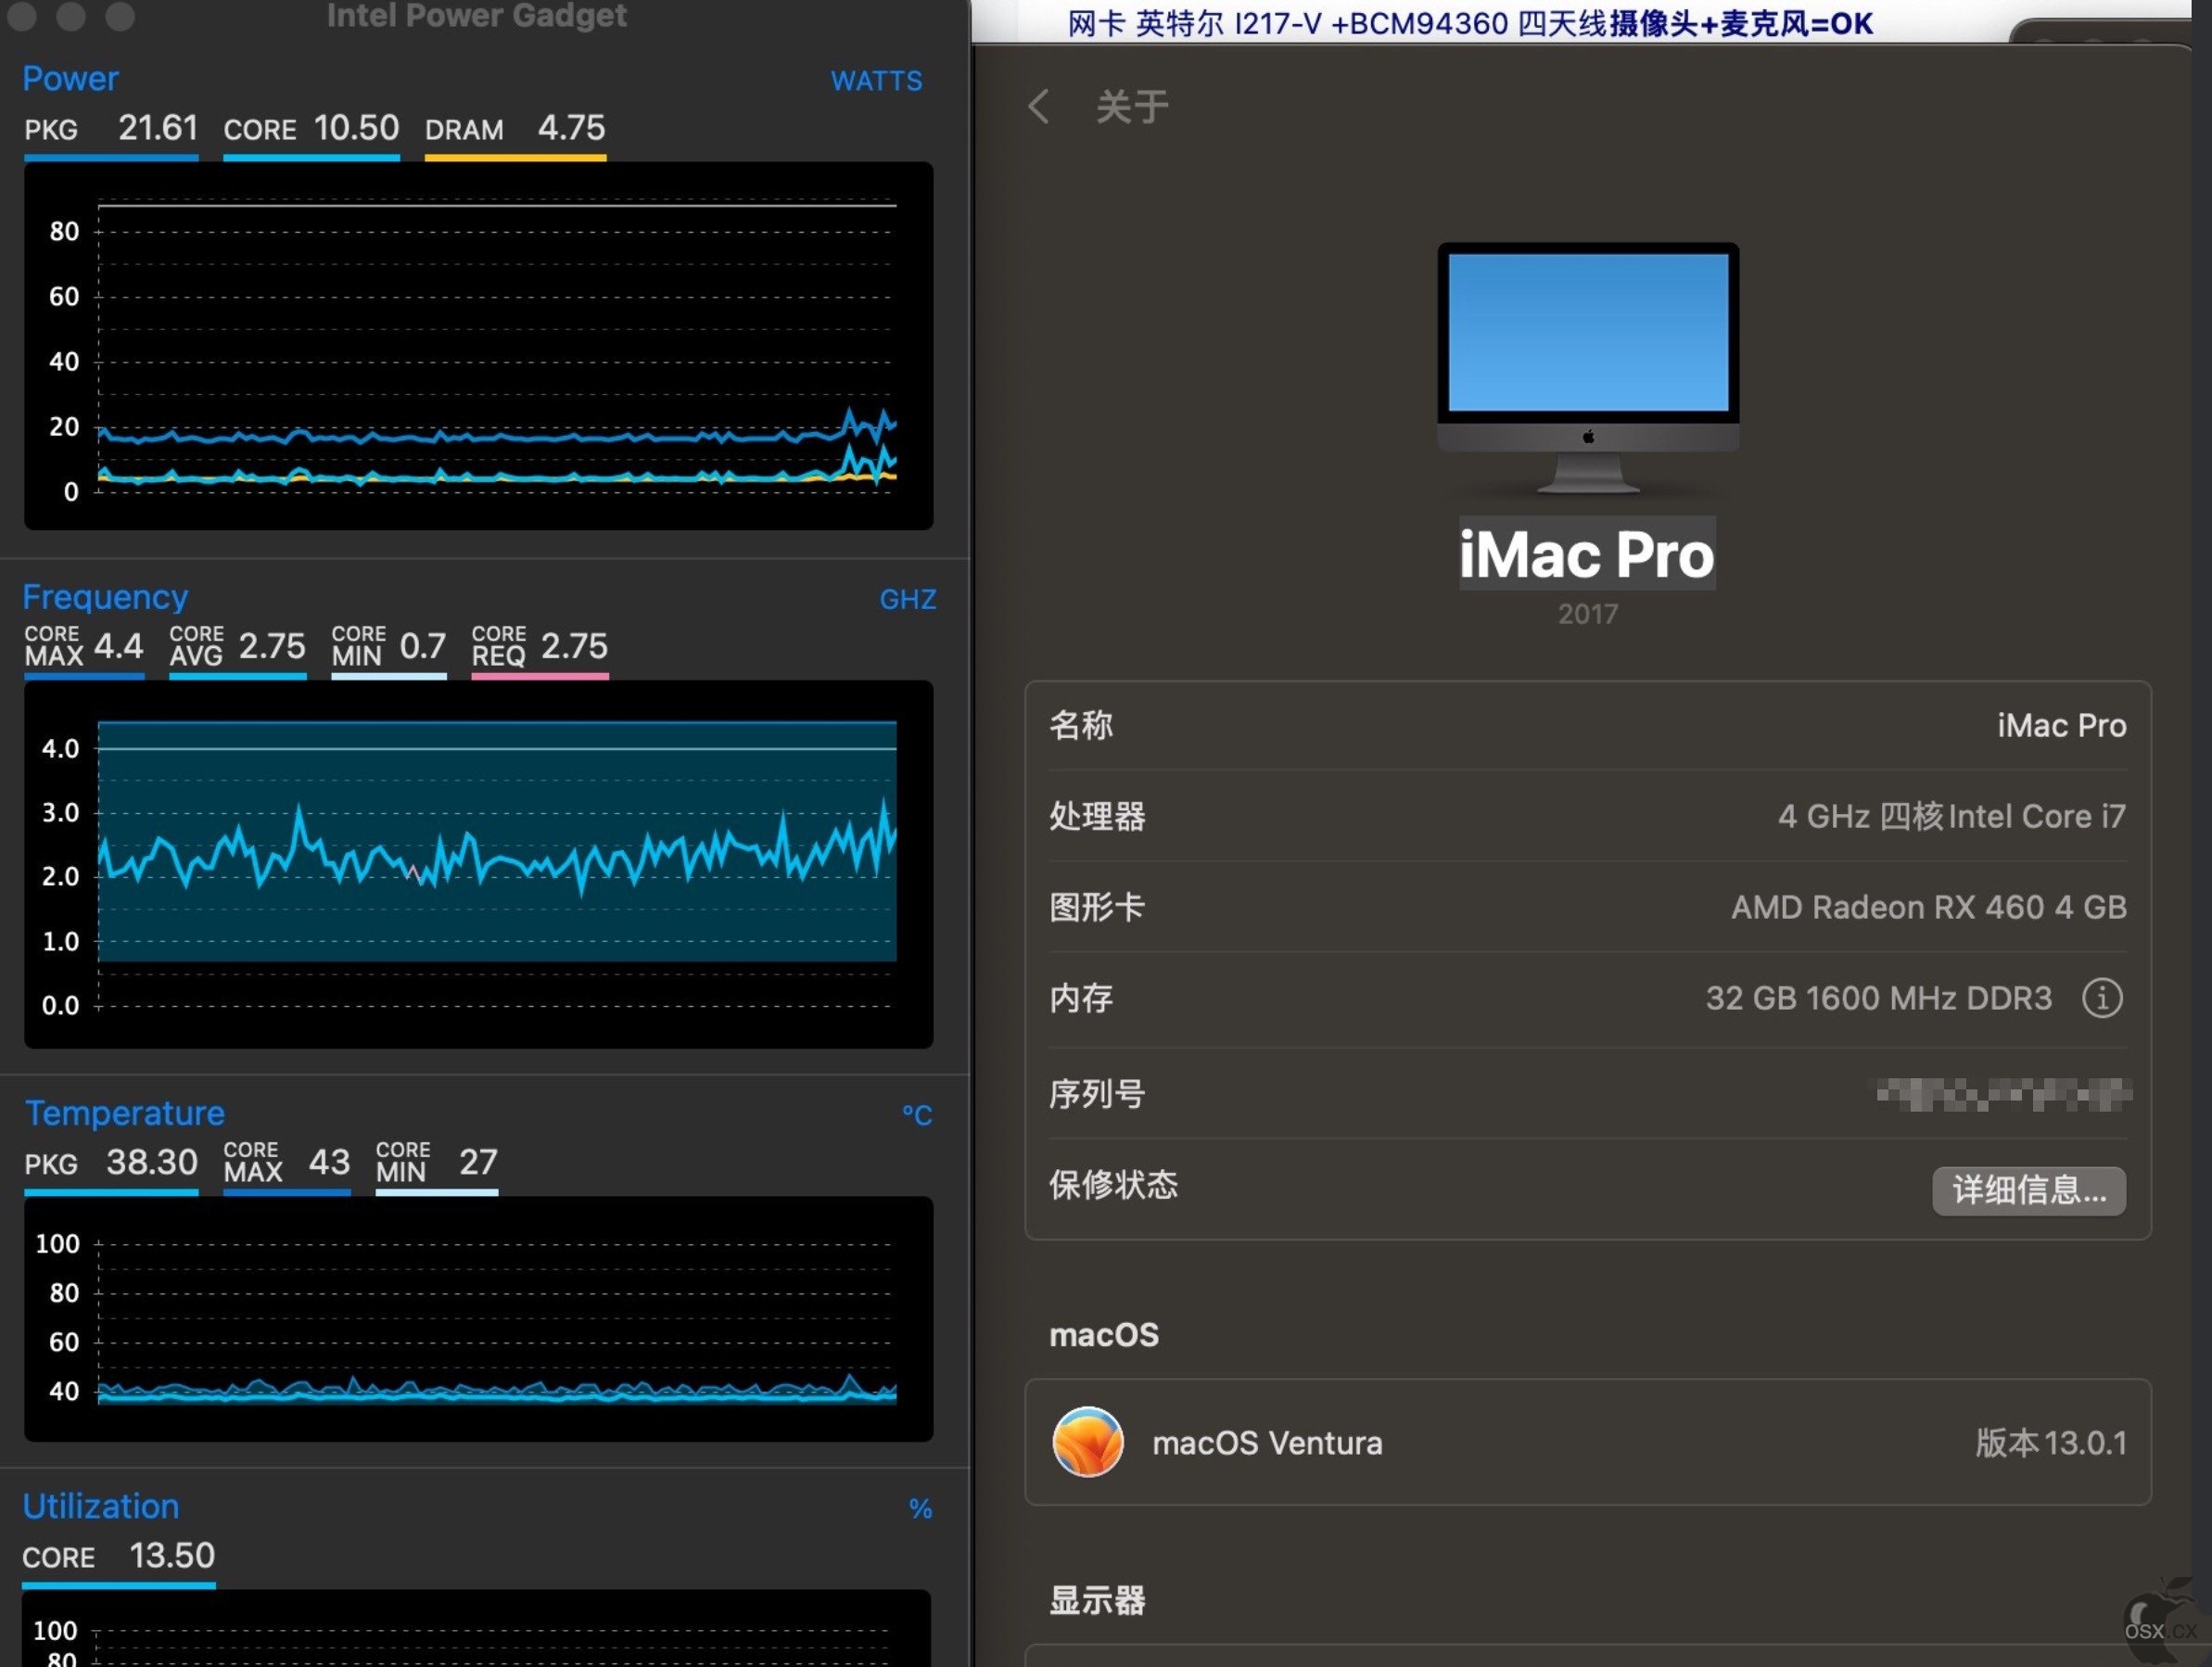Click the 序列号 row label
2212x1667 pixels.
point(1097,1094)
